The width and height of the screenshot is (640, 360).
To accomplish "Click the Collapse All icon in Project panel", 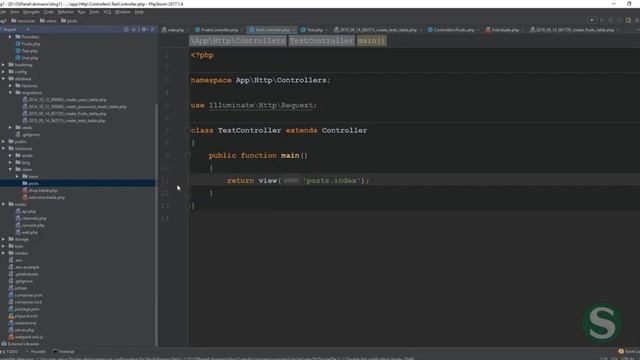I will [x=134, y=29].
